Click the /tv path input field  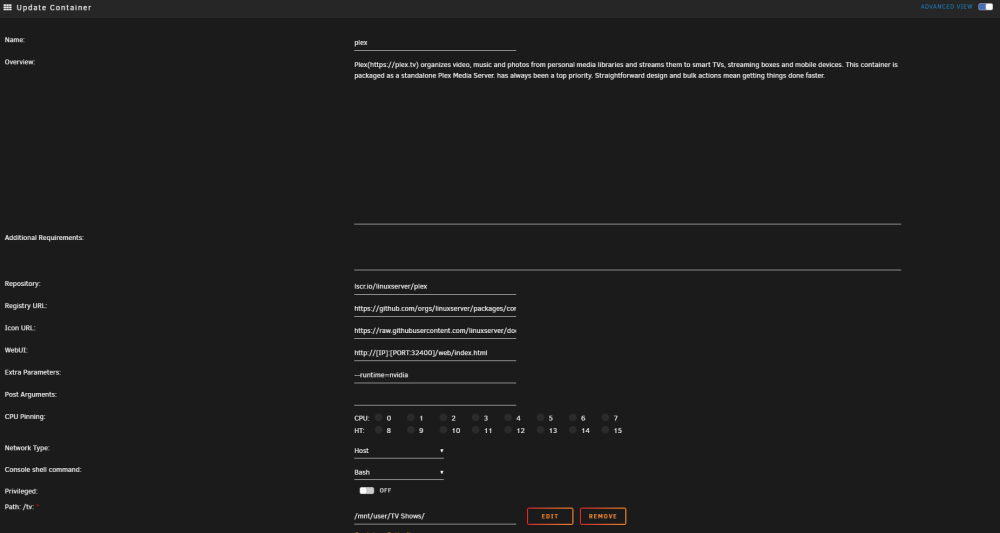point(435,516)
